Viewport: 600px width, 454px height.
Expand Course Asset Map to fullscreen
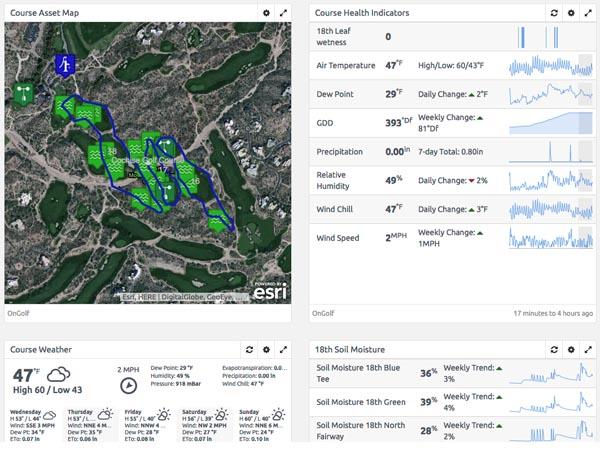click(284, 13)
